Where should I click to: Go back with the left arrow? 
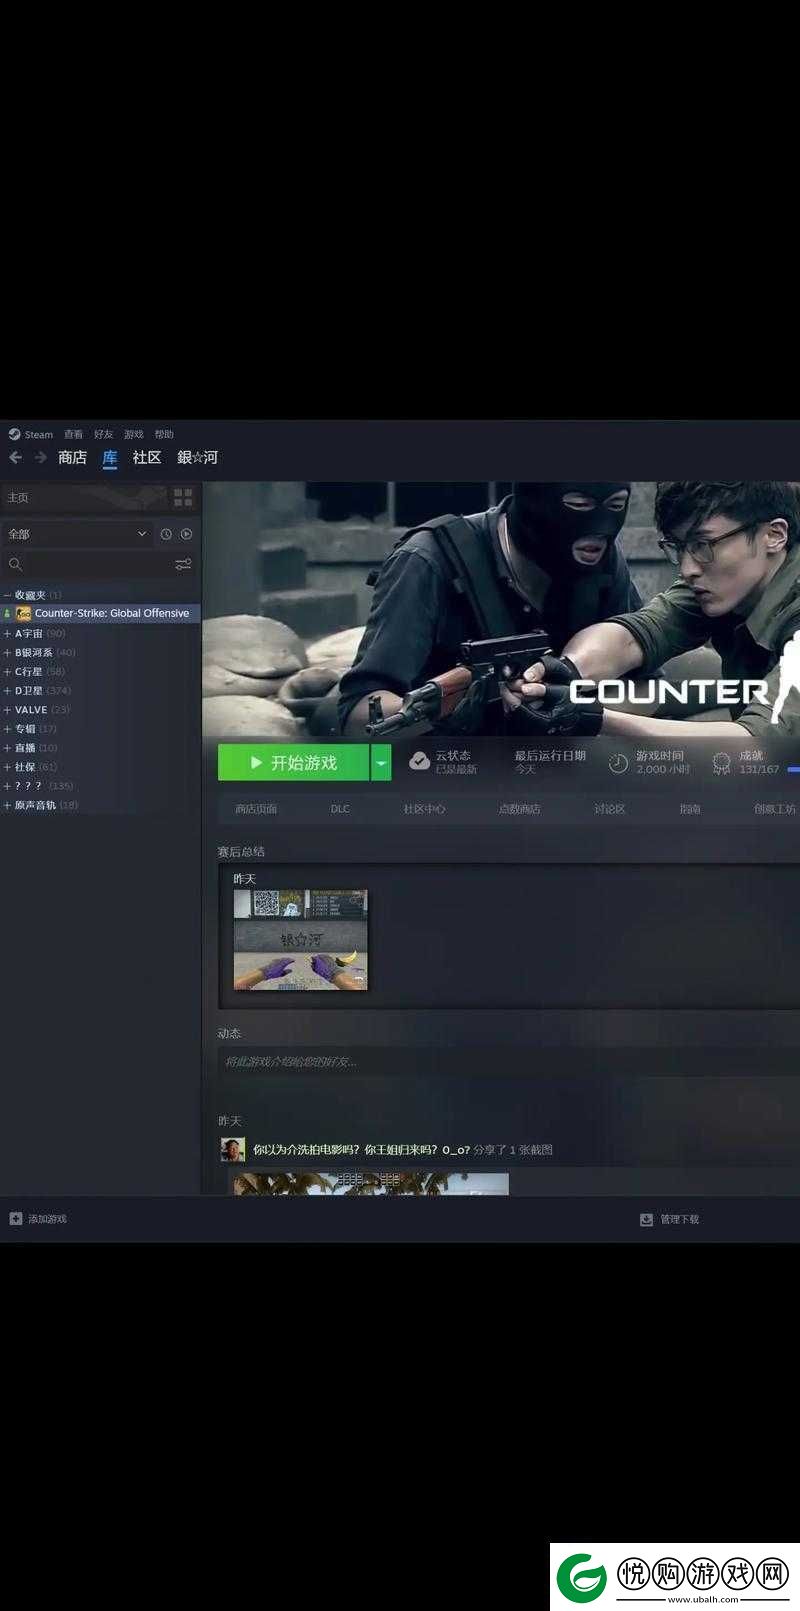point(15,457)
